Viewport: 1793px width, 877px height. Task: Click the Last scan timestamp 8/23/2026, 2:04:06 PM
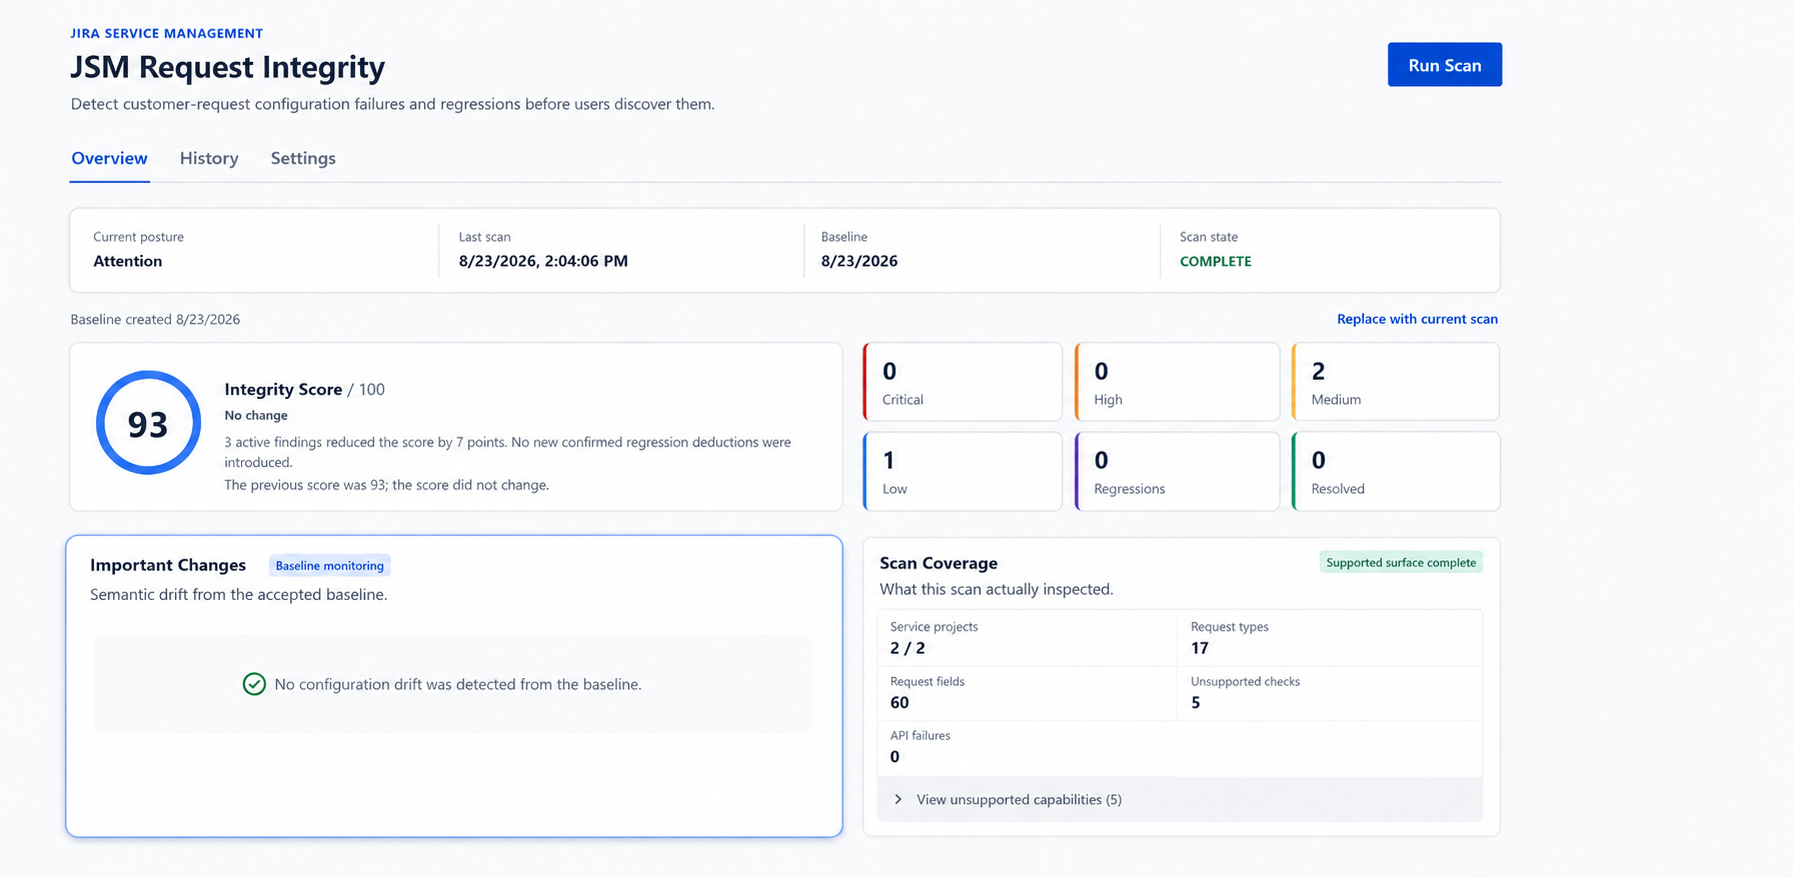click(543, 261)
